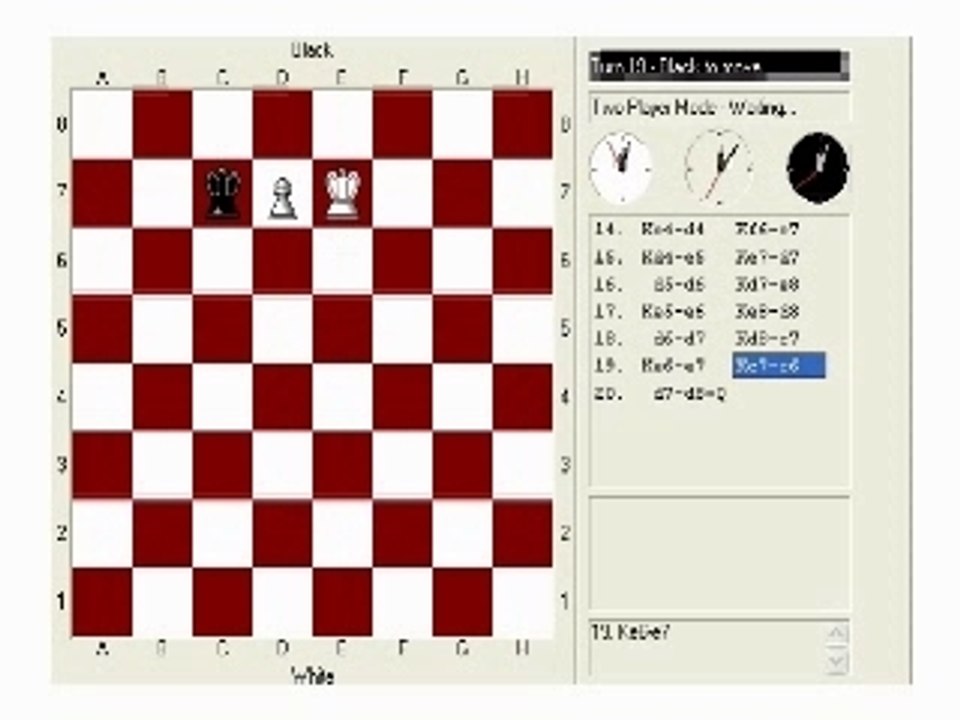Click the black-faced clock
The height and width of the screenshot is (720, 960).
817,167
